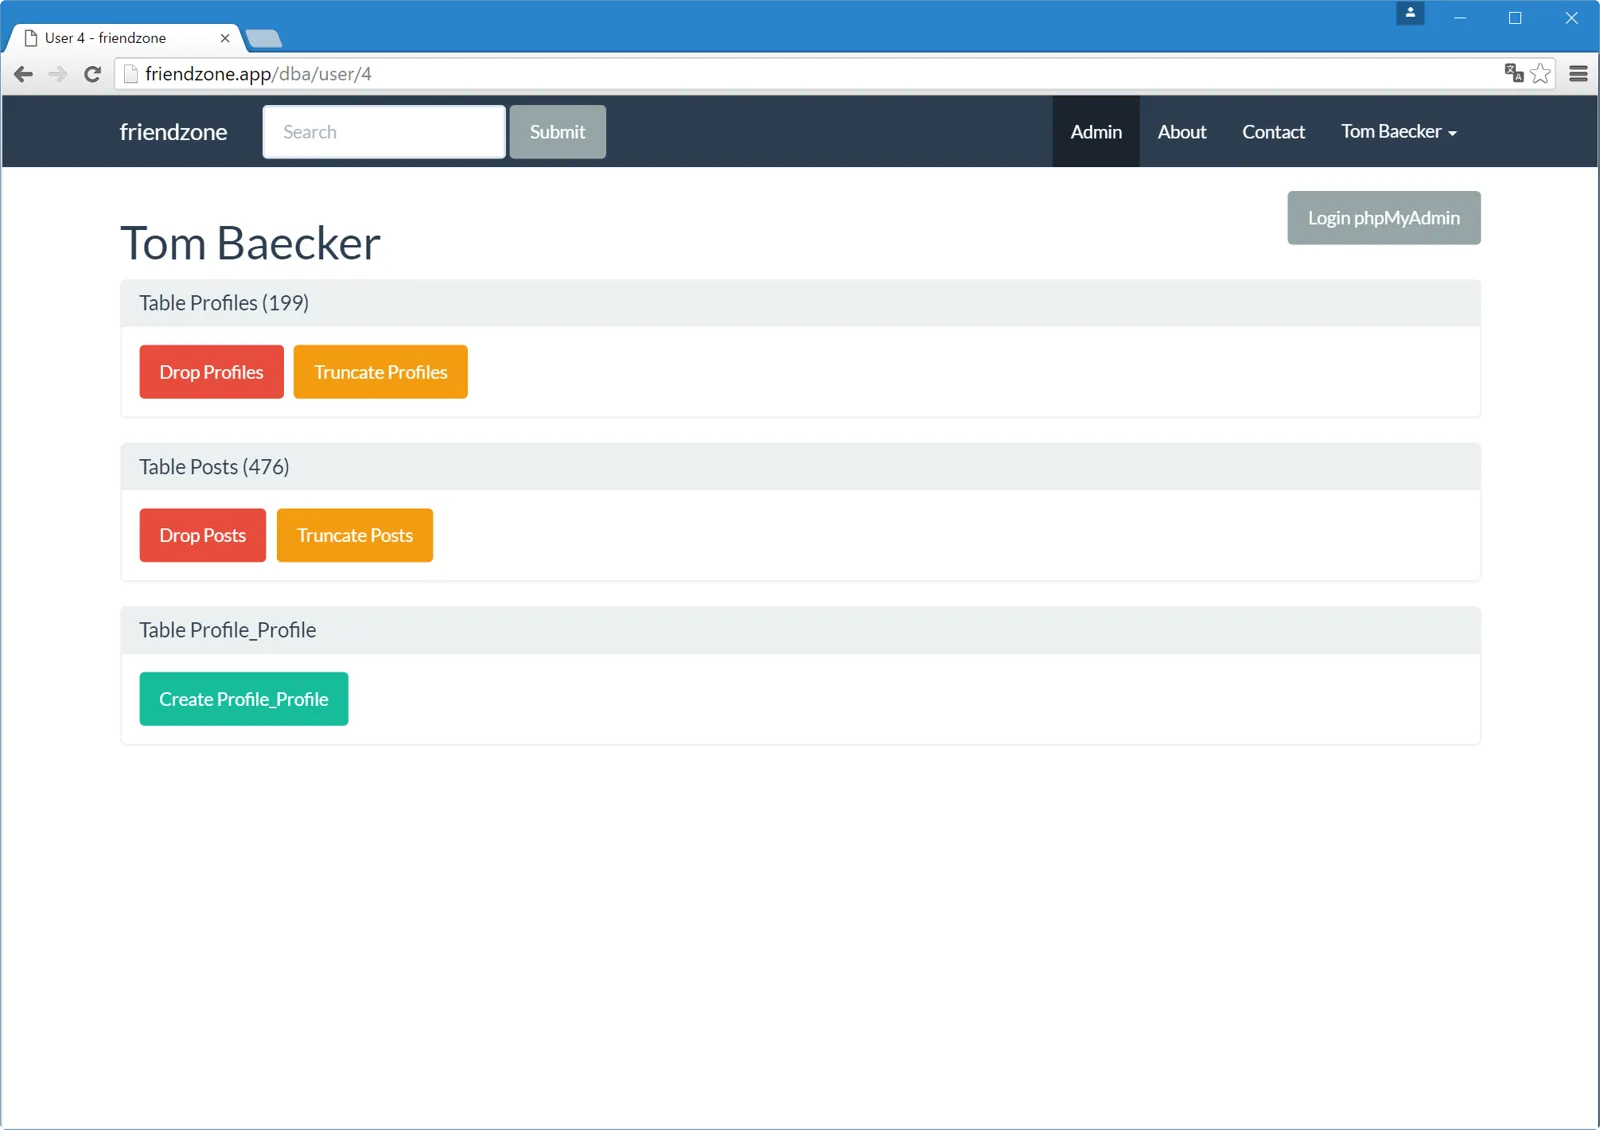Click the Chrome user profile icon
Screen dimensions: 1600x1130
tap(1410, 13)
